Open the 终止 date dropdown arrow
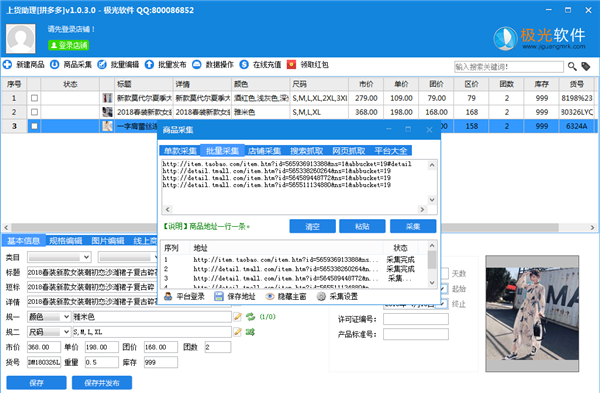 443,304
